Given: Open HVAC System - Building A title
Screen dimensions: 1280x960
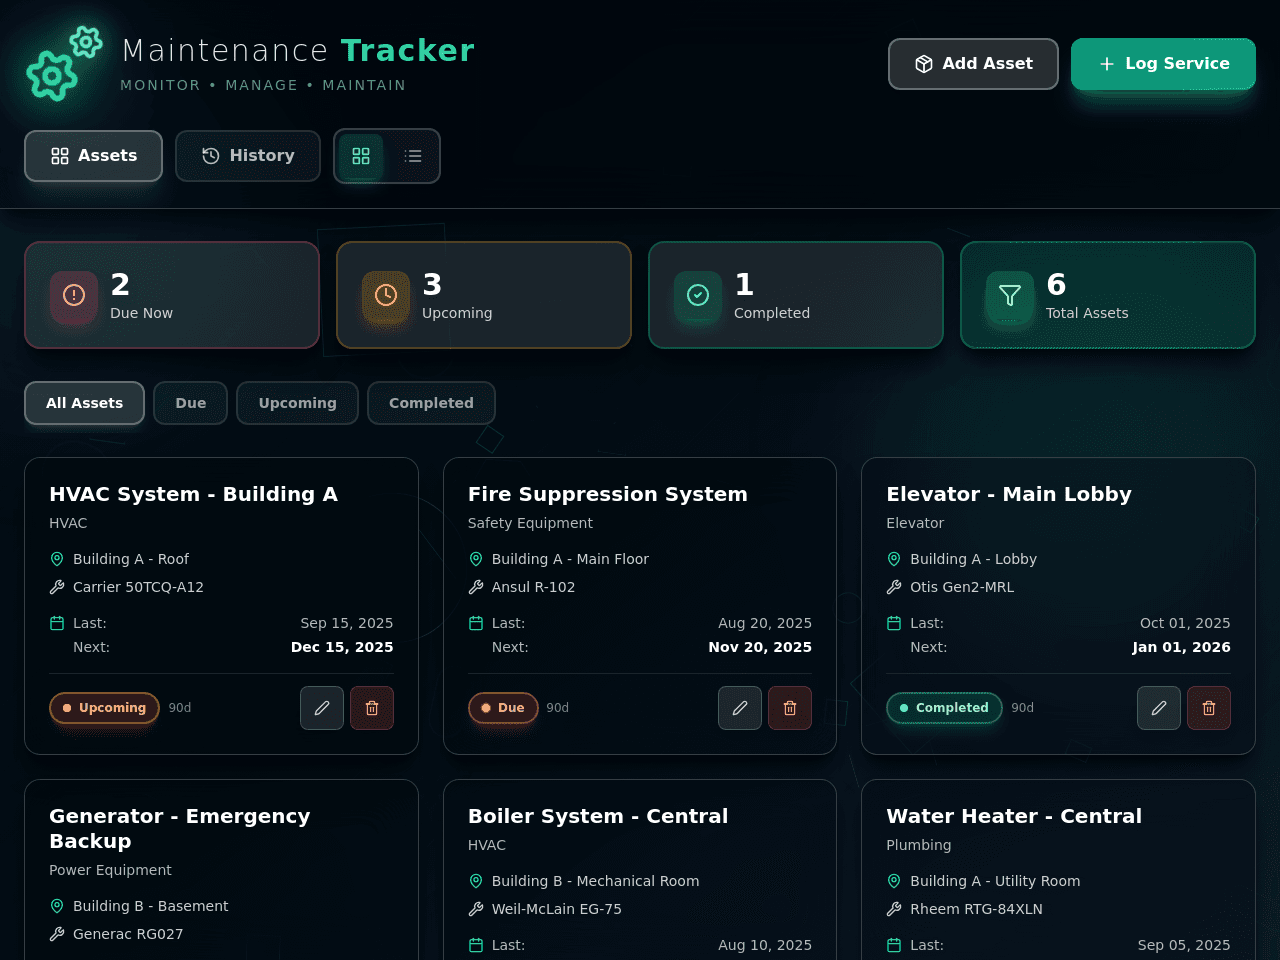Looking at the screenshot, I should coord(193,494).
